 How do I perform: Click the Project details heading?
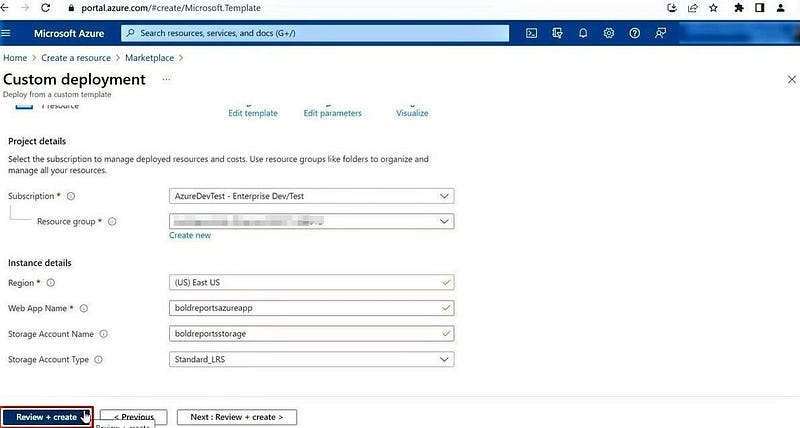pos(37,141)
